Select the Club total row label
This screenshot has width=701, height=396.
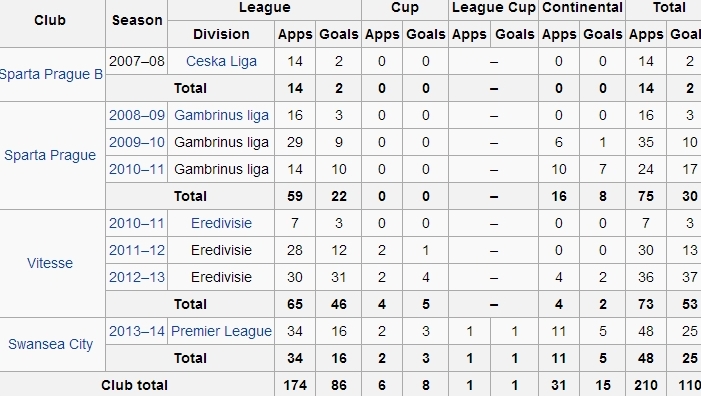point(134,385)
